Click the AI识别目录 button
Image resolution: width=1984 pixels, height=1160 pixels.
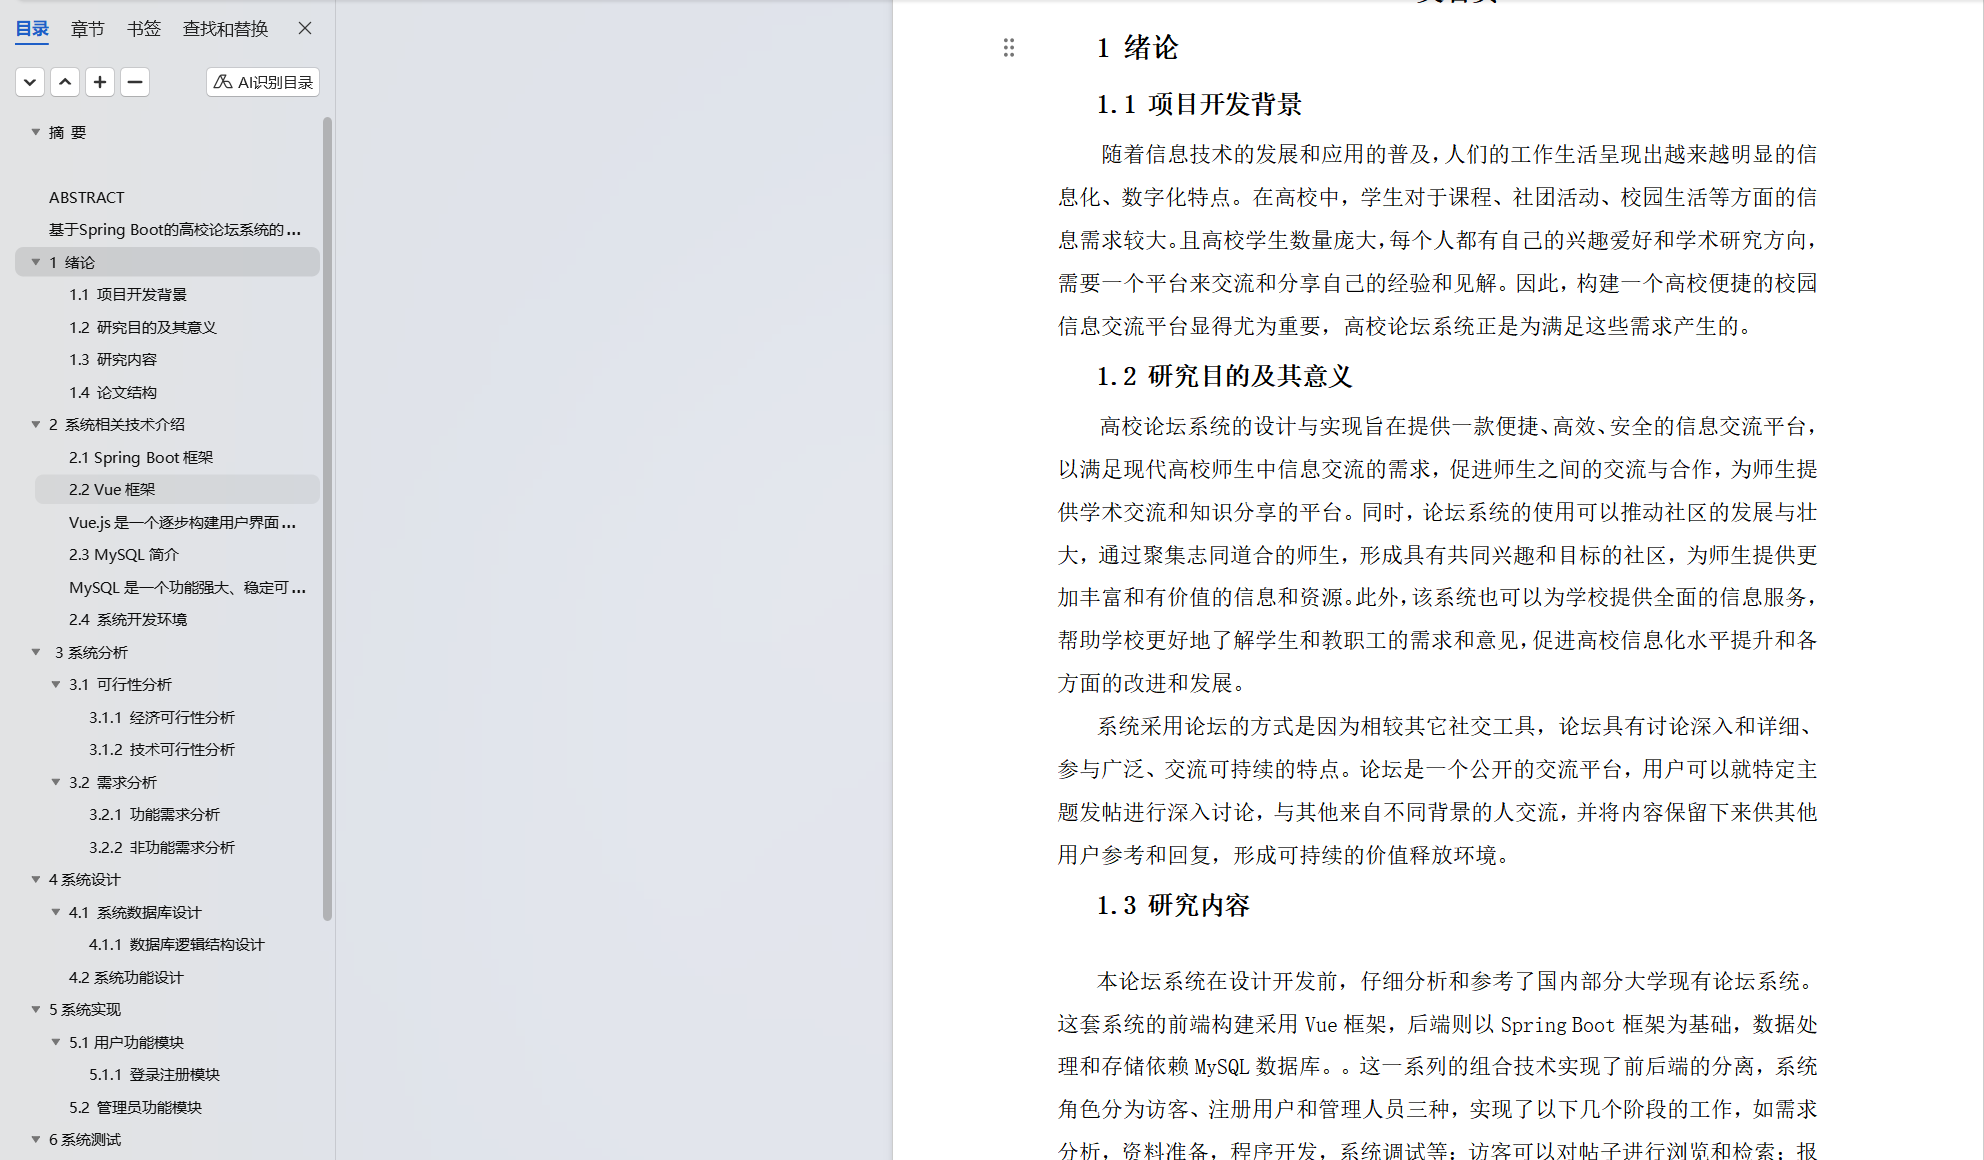coord(263,82)
